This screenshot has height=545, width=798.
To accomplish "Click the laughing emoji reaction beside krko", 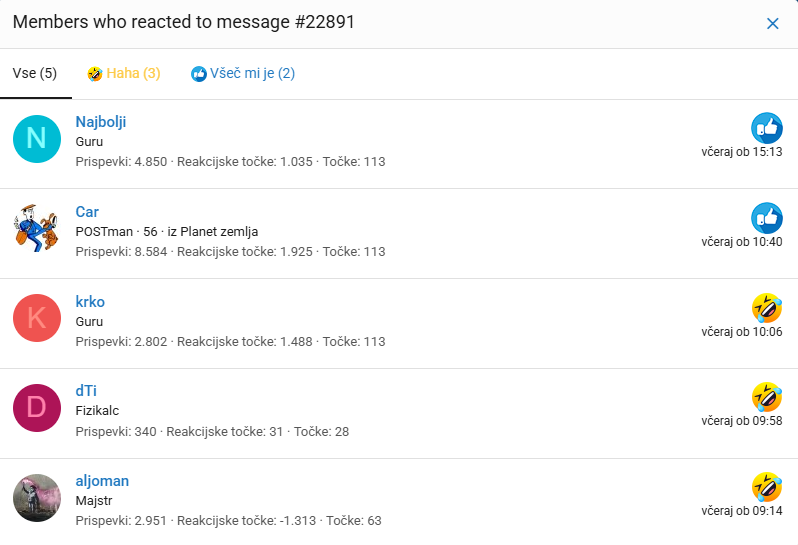I will [x=767, y=308].
